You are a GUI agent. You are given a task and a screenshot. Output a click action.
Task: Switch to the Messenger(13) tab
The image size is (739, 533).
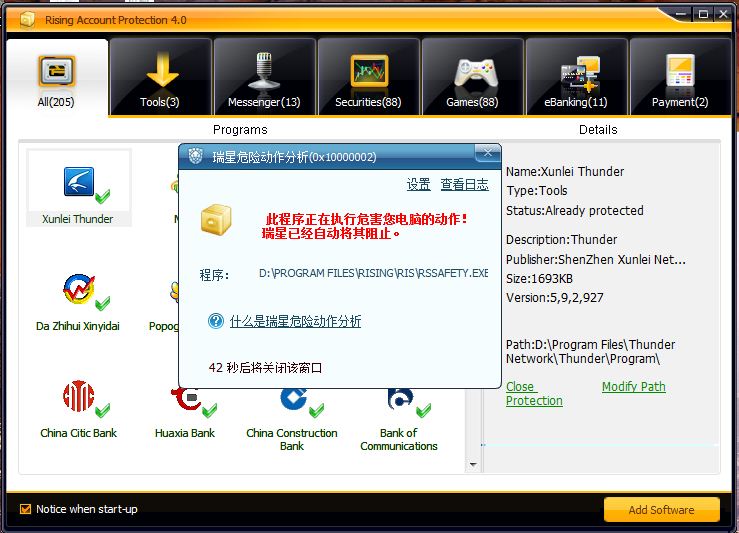(x=264, y=78)
